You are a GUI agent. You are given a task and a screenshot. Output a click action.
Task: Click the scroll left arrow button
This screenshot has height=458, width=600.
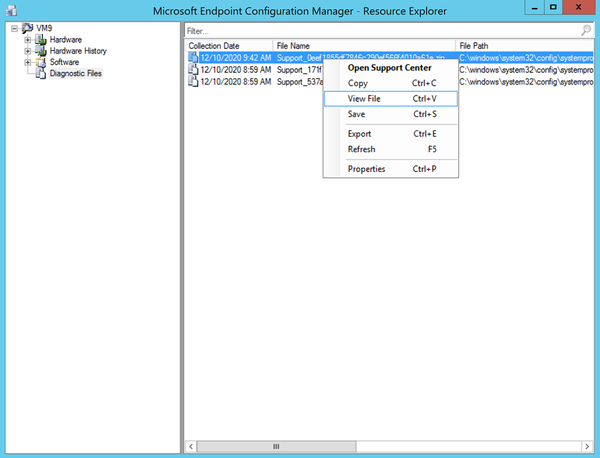(x=191, y=446)
